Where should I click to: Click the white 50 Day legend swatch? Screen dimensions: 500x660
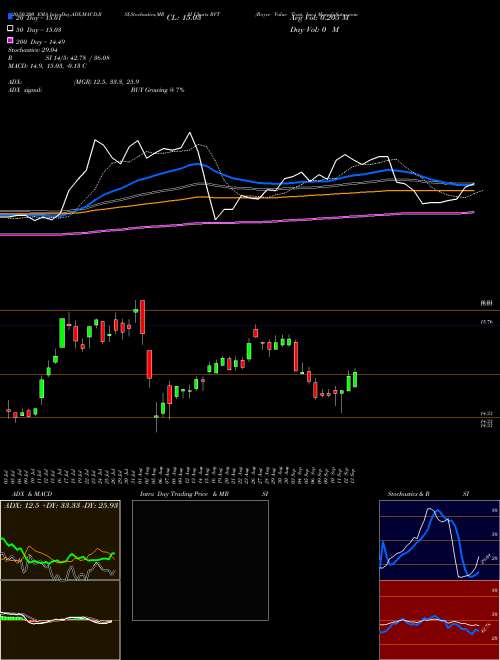click(11, 29)
